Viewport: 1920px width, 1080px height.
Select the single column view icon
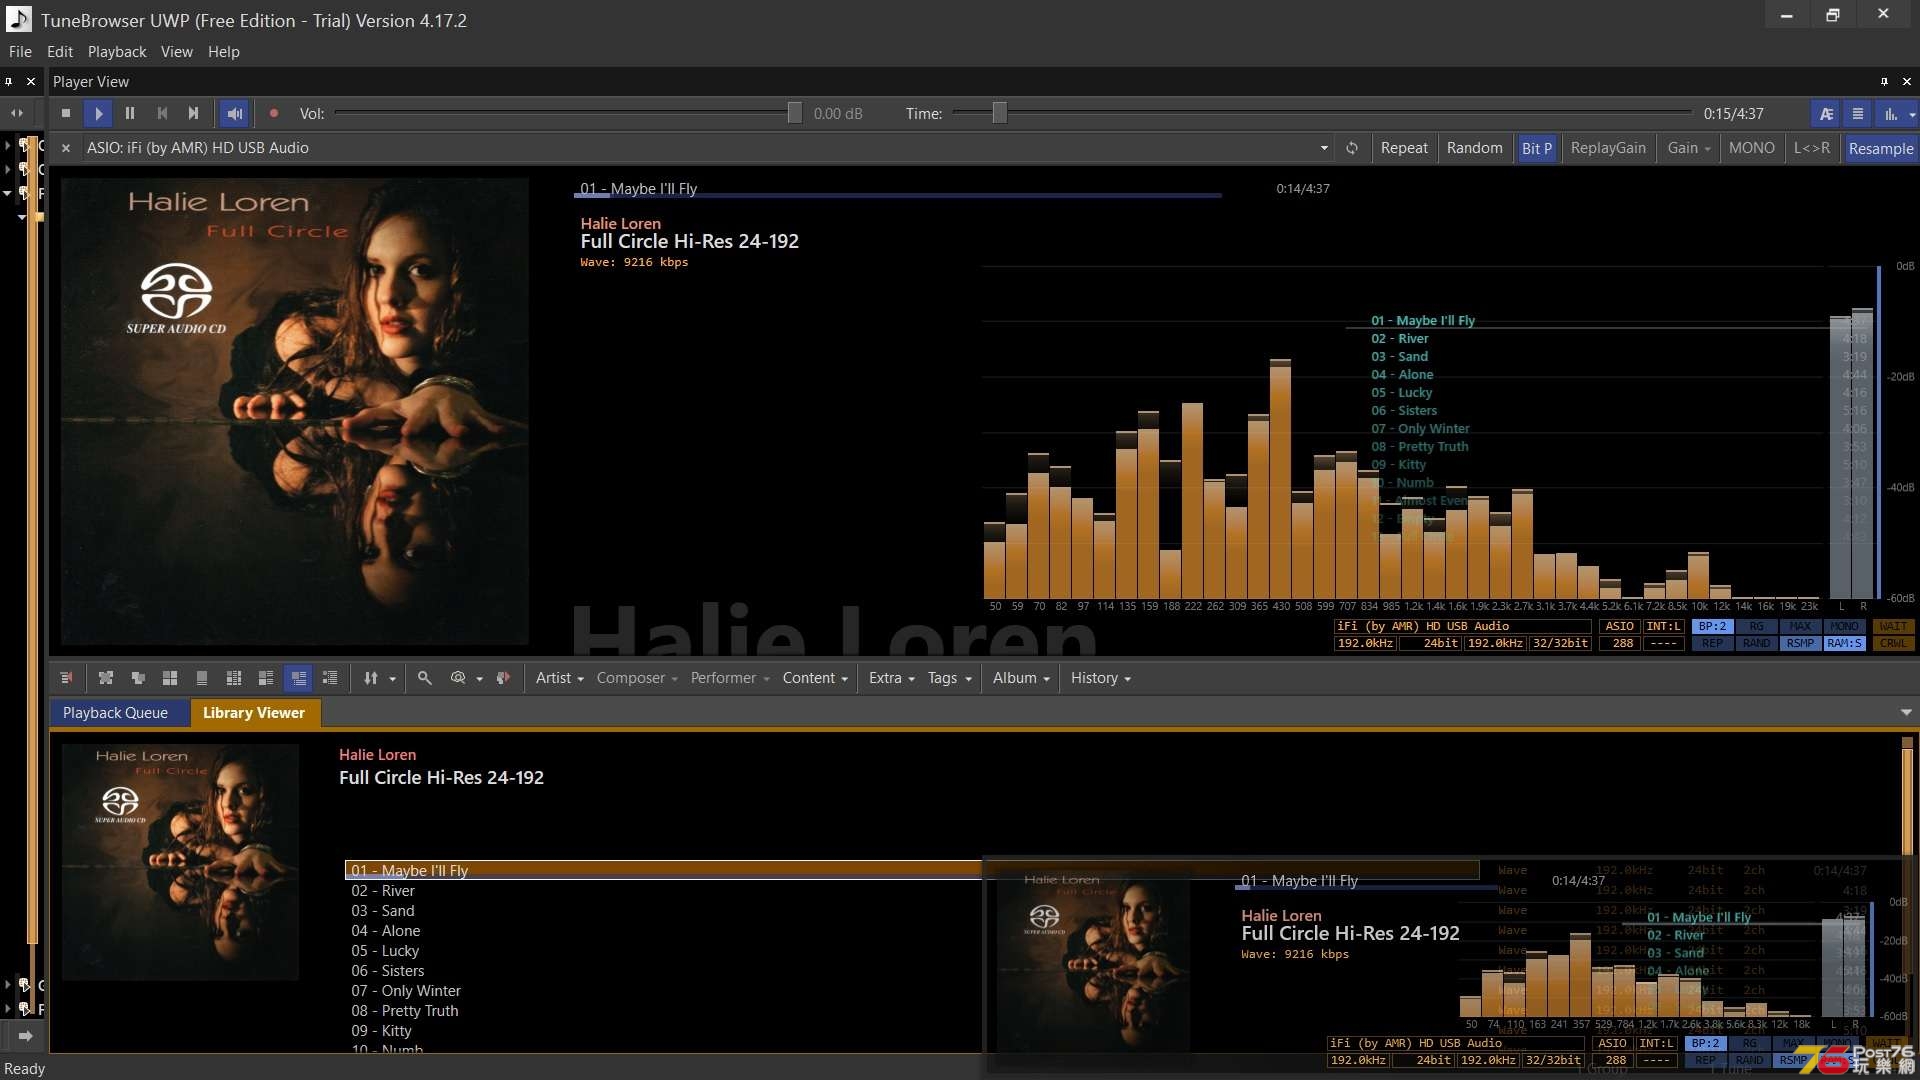[202, 678]
